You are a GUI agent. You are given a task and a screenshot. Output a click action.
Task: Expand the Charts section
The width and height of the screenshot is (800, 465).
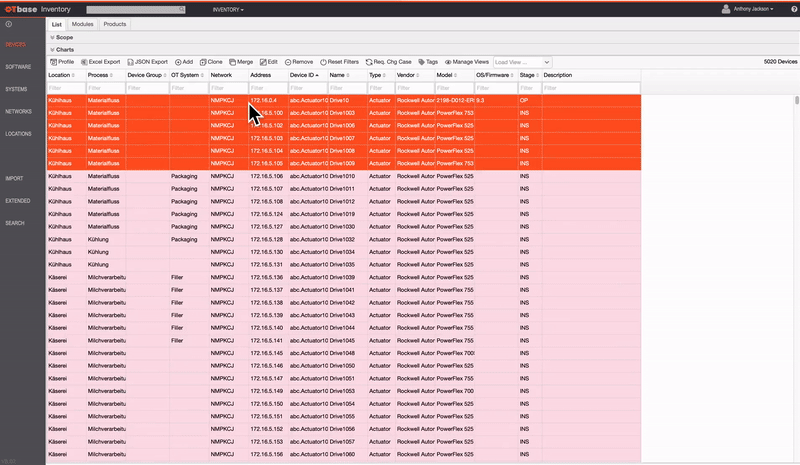62,50
